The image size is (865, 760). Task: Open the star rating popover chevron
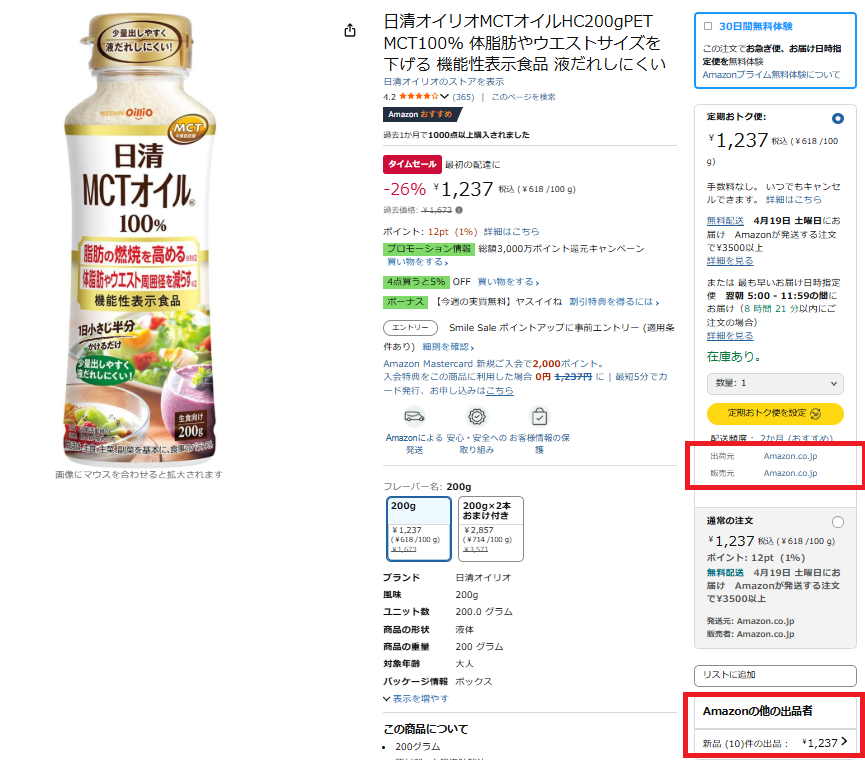tap(445, 97)
